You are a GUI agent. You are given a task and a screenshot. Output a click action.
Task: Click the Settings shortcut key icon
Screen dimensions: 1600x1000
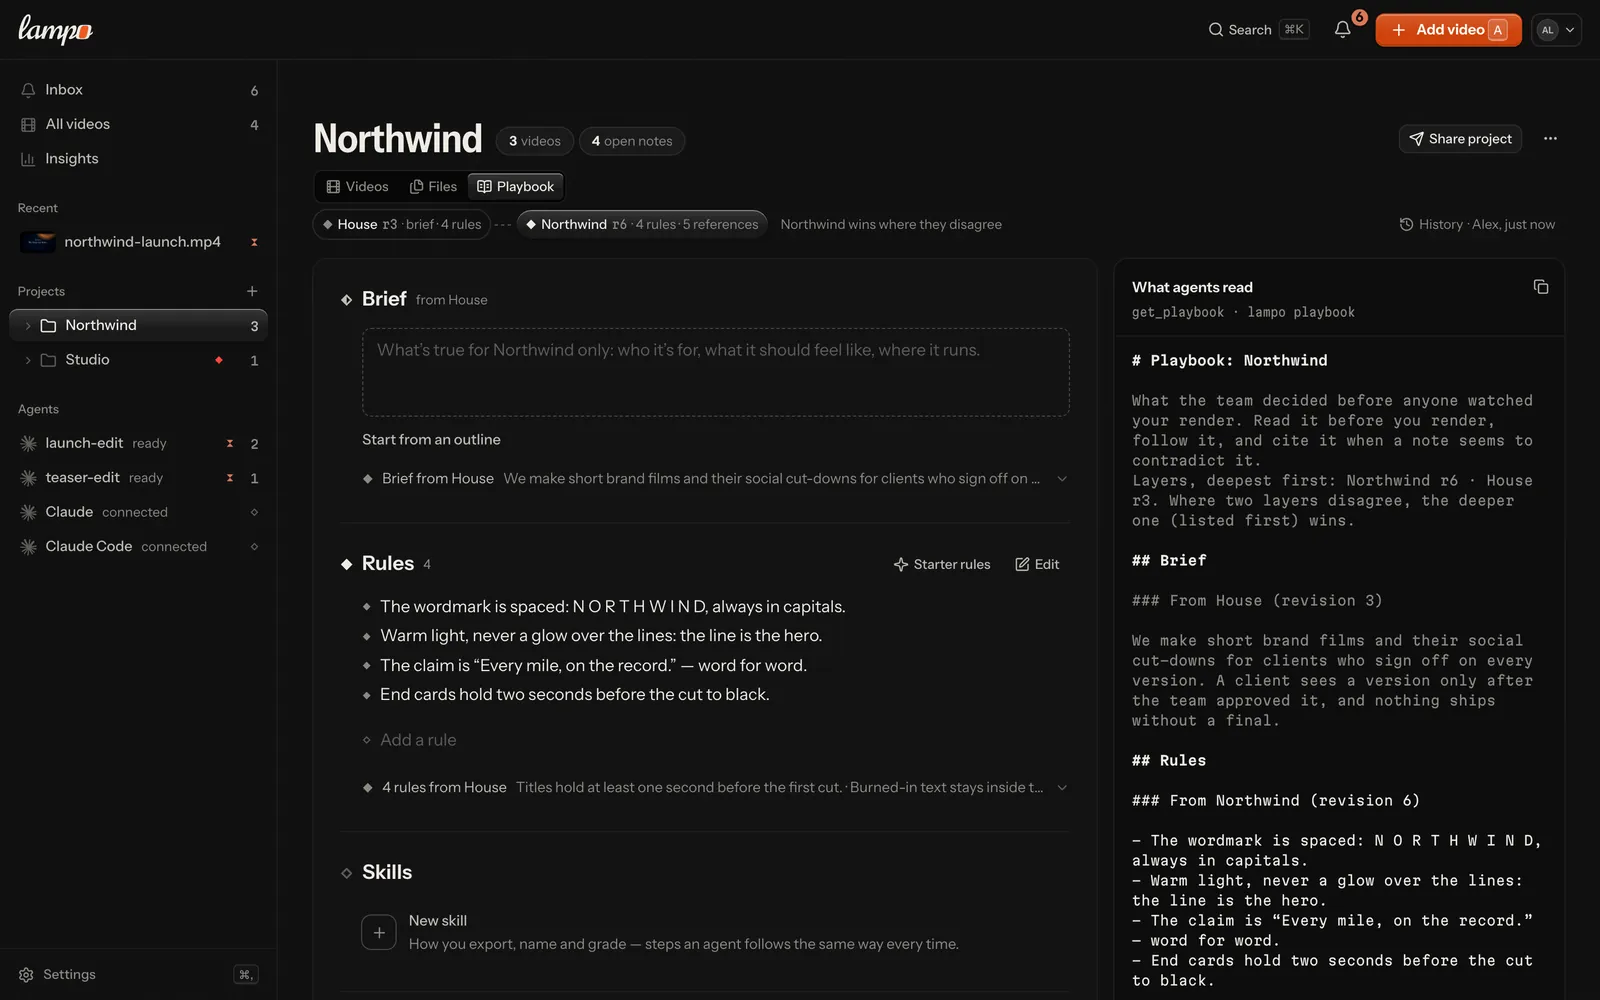tap(245, 974)
